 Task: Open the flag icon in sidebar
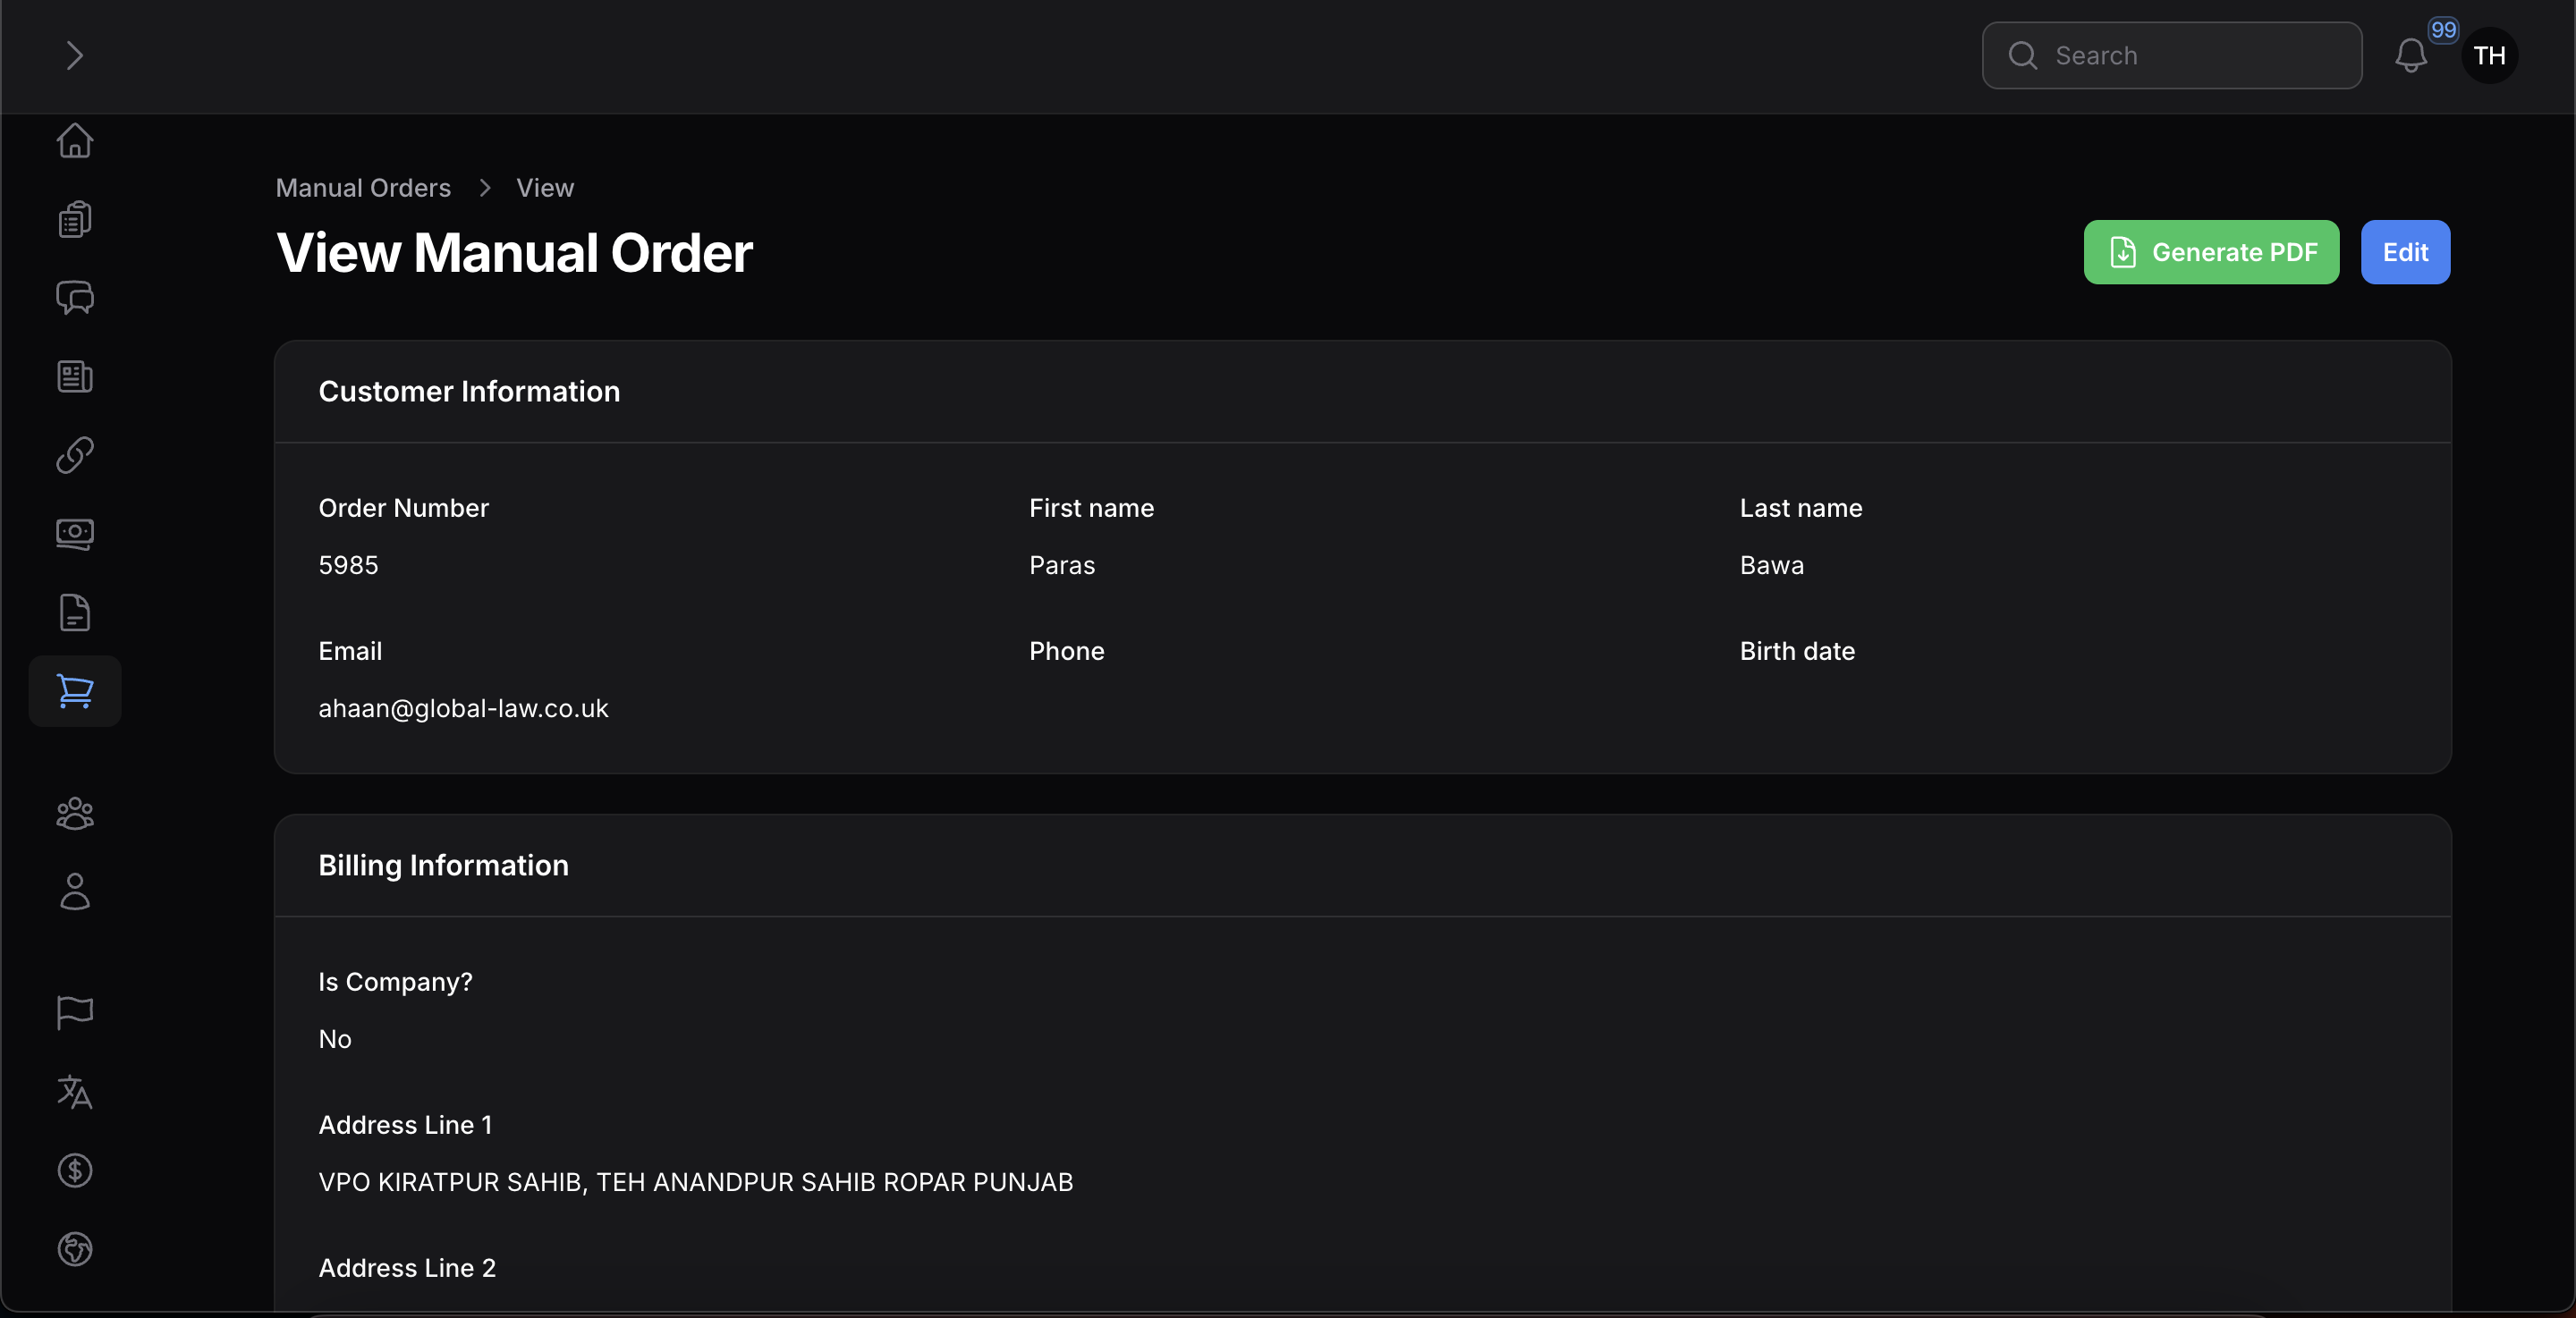pyautogui.click(x=75, y=1012)
